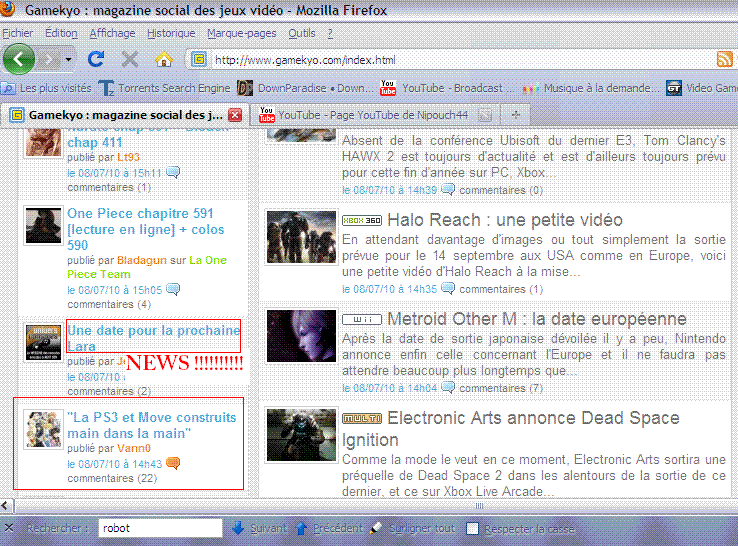Open author Vann0 profile link
Viewport: 738px width, 546px height.
click(x=134, y=448)
